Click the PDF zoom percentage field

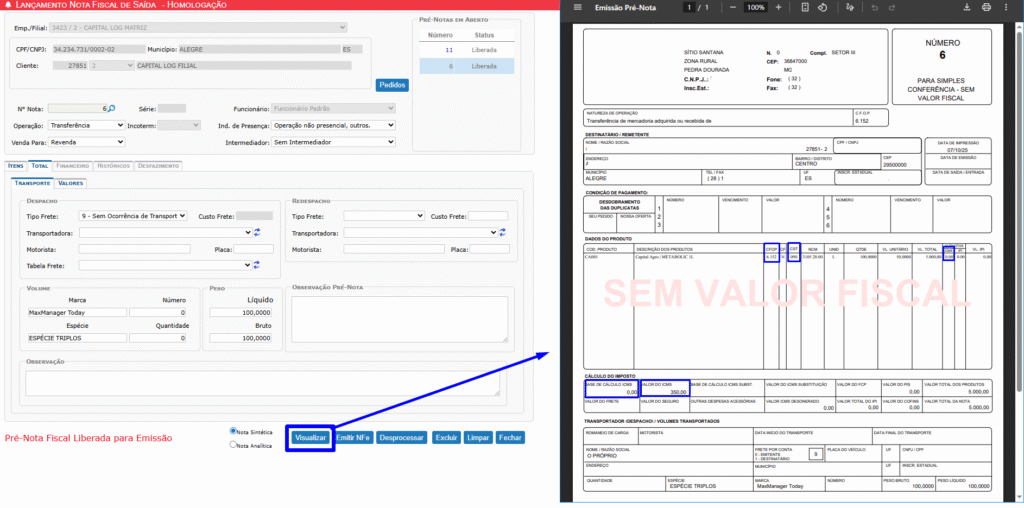(756, 7)
